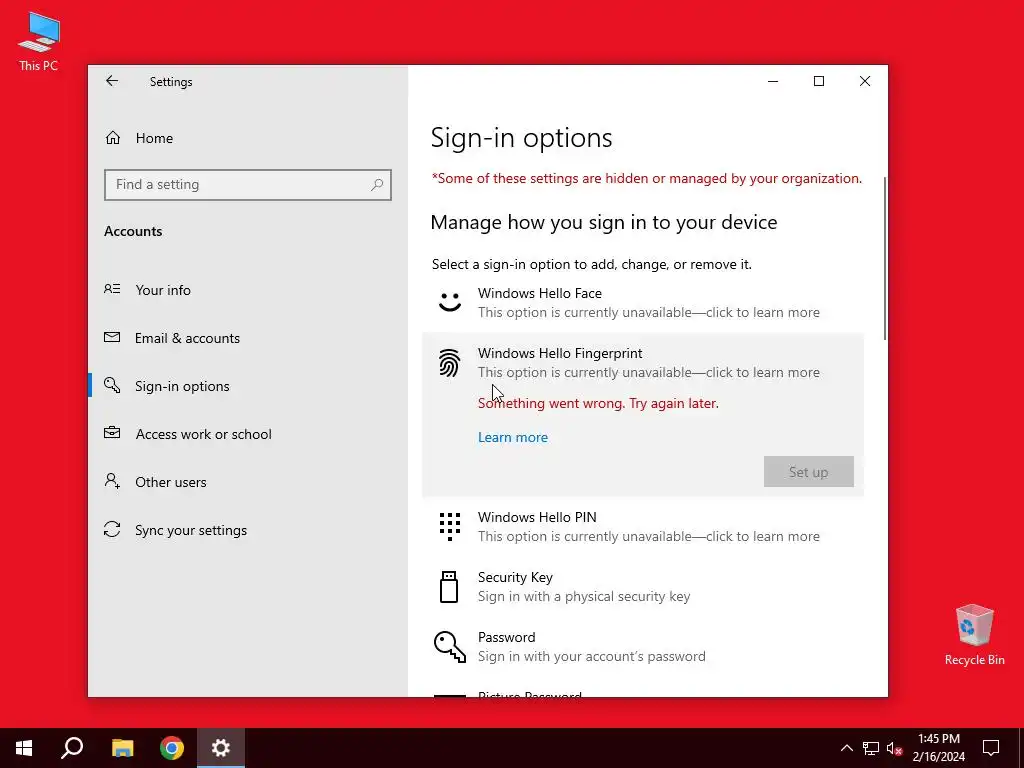Click the Password key icon
The height and width of the screenshot is (768, 1024).
tap(450, 647)
